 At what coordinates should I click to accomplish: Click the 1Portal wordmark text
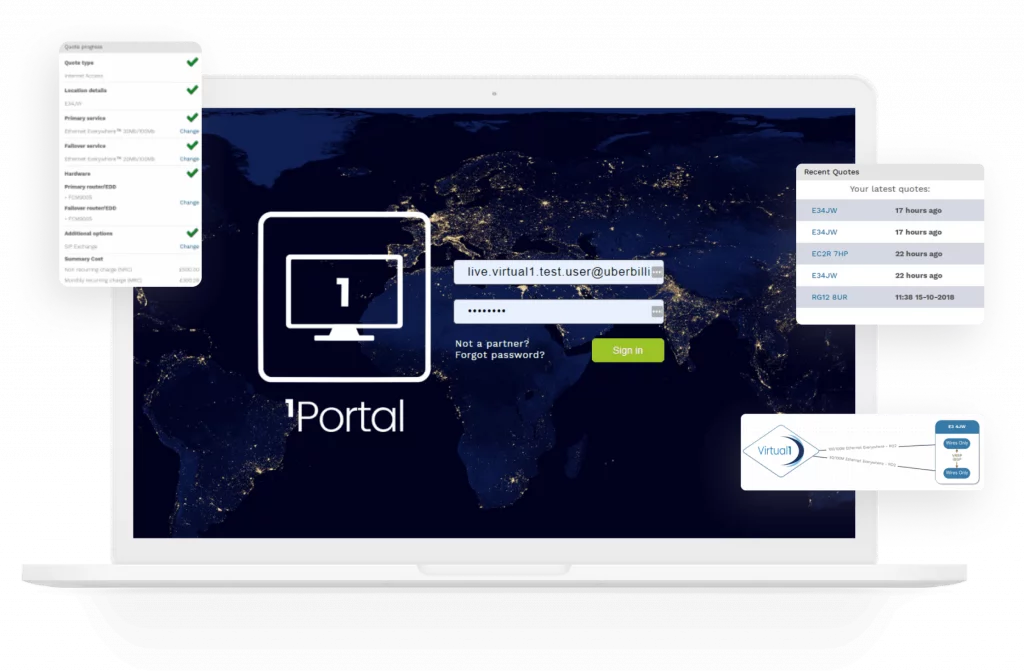click(x=345, y=416)
